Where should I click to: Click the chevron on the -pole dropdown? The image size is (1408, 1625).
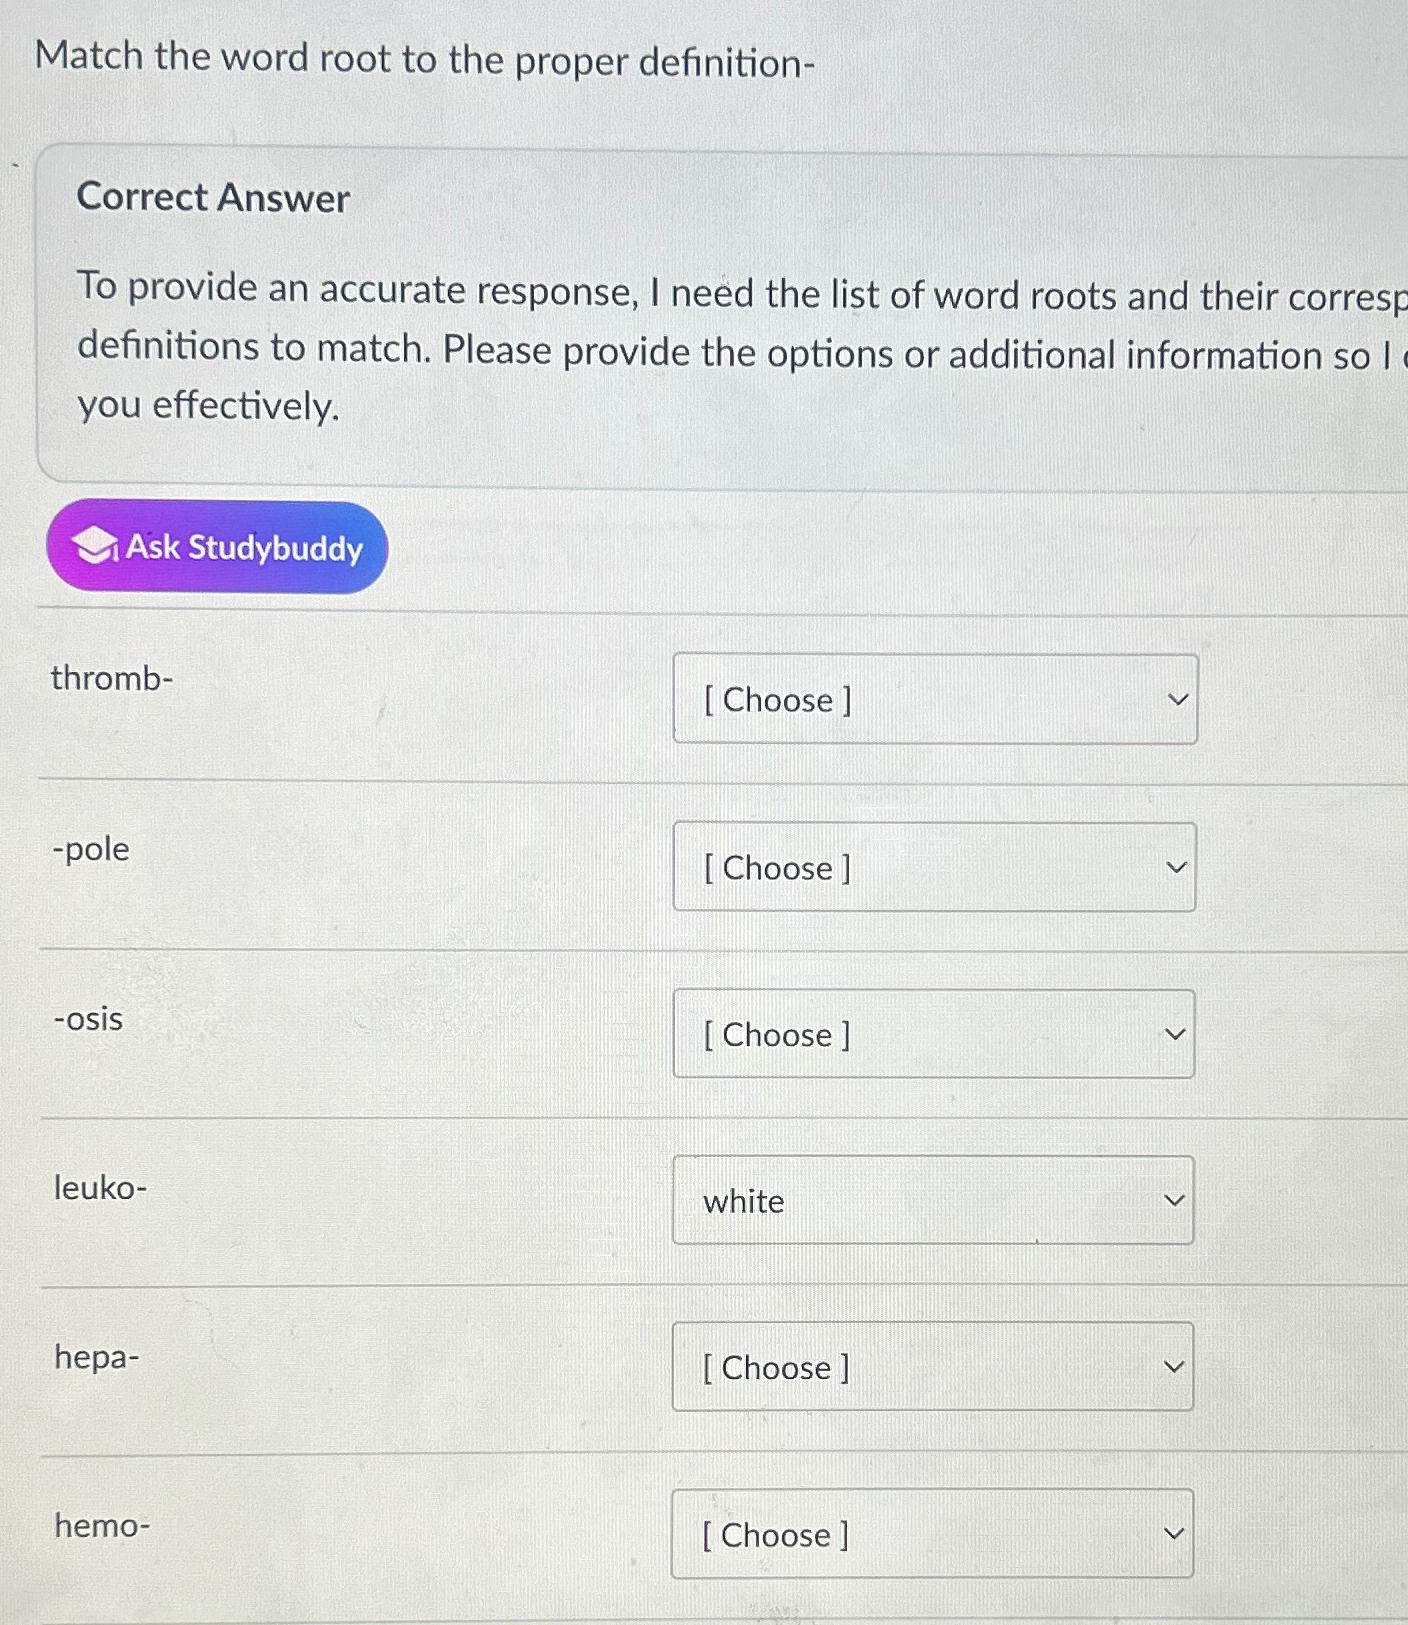click(x=1176, y=868)
